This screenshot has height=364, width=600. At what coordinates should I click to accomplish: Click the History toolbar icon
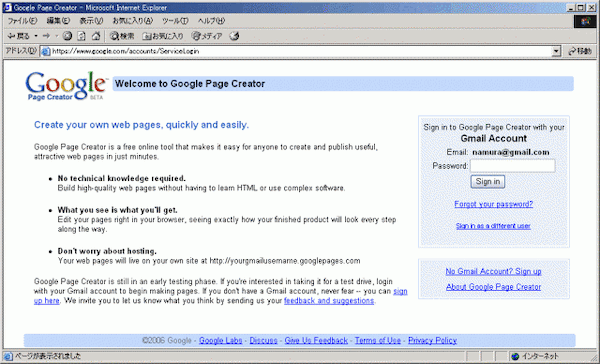pyautogui.click(x=234, y=36)
